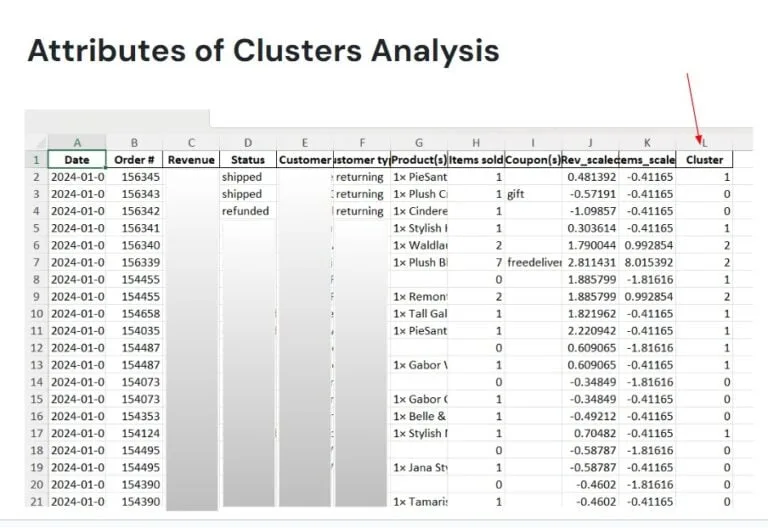Click the '1x Jana St' product cell

[x=419, y=467]
